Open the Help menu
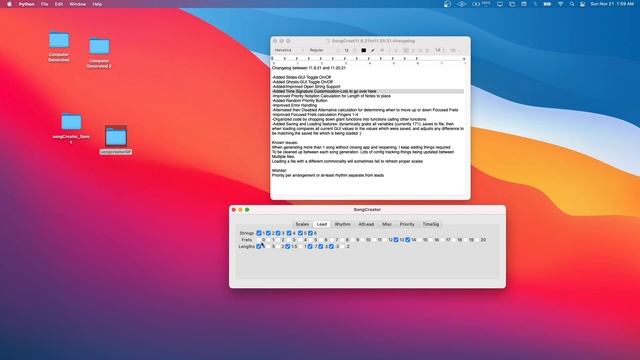This screenshot has height=360, width=640. click(97, 4)
